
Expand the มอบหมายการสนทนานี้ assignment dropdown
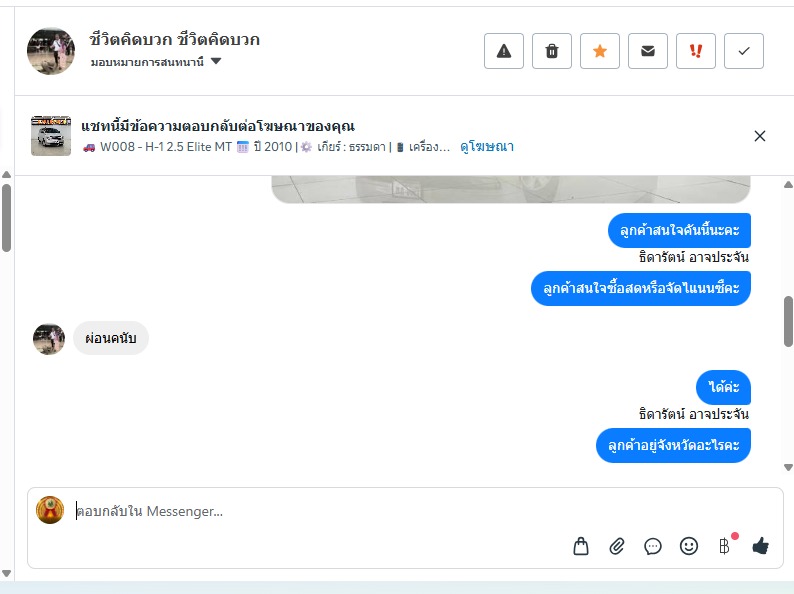(216, 62)
